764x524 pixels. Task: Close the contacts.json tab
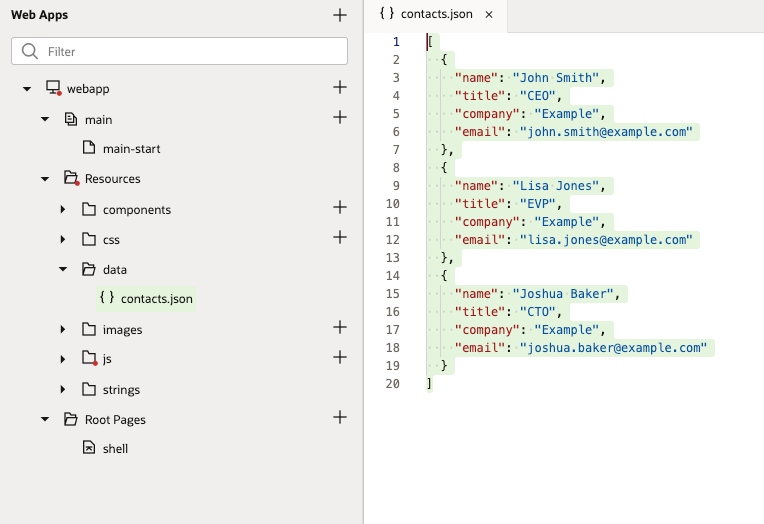pos(489,15)
